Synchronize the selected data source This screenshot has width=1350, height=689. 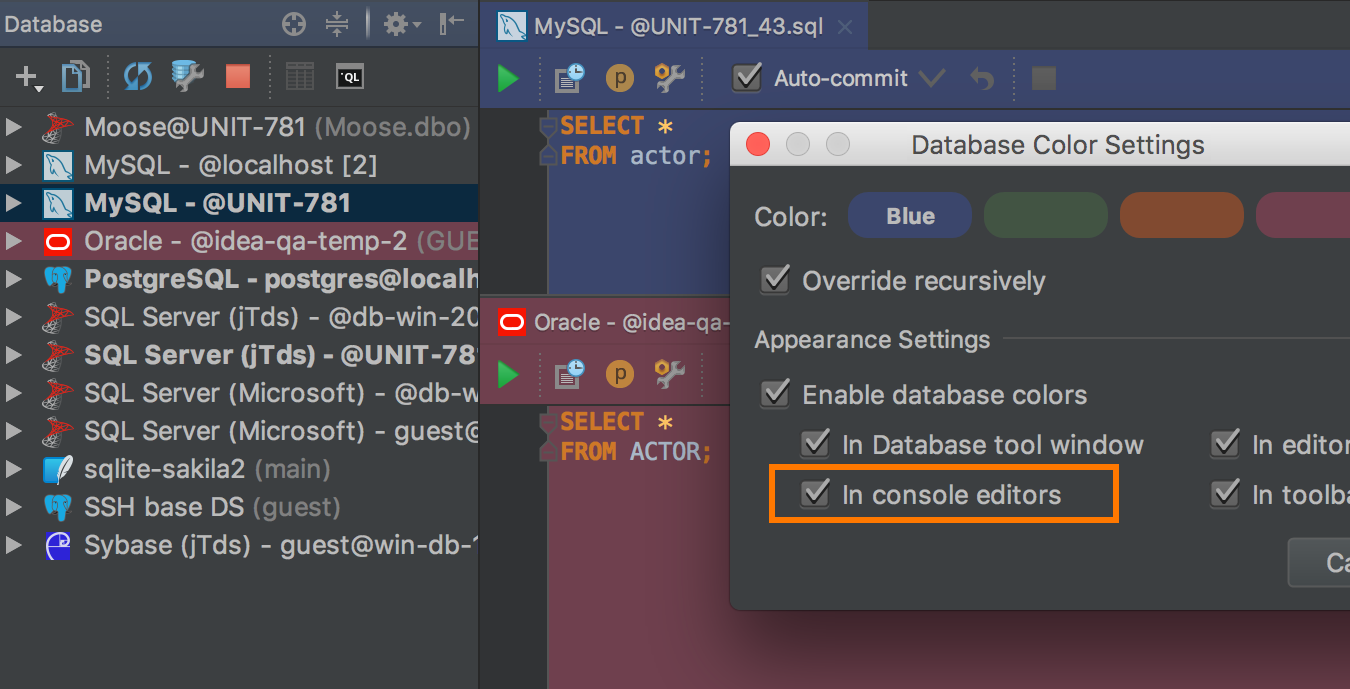point(137,77)
